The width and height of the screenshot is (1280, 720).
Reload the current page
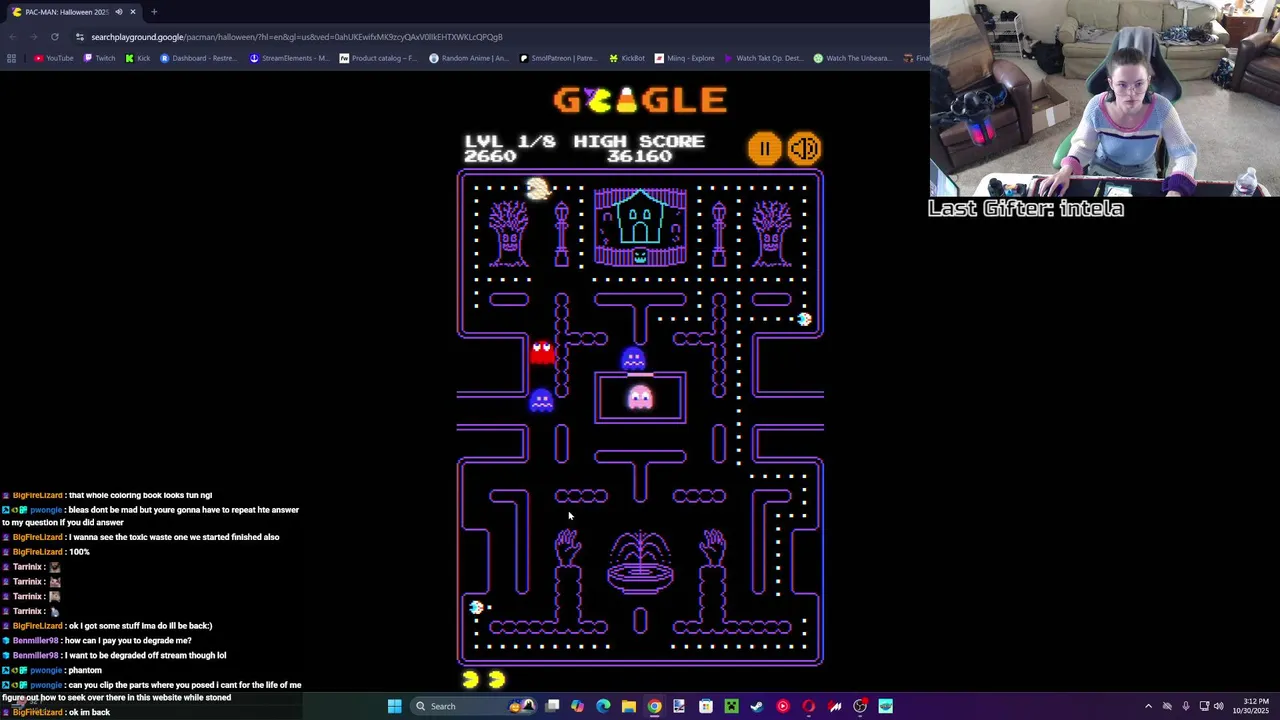pyautogui.click(x=55, y=37)
